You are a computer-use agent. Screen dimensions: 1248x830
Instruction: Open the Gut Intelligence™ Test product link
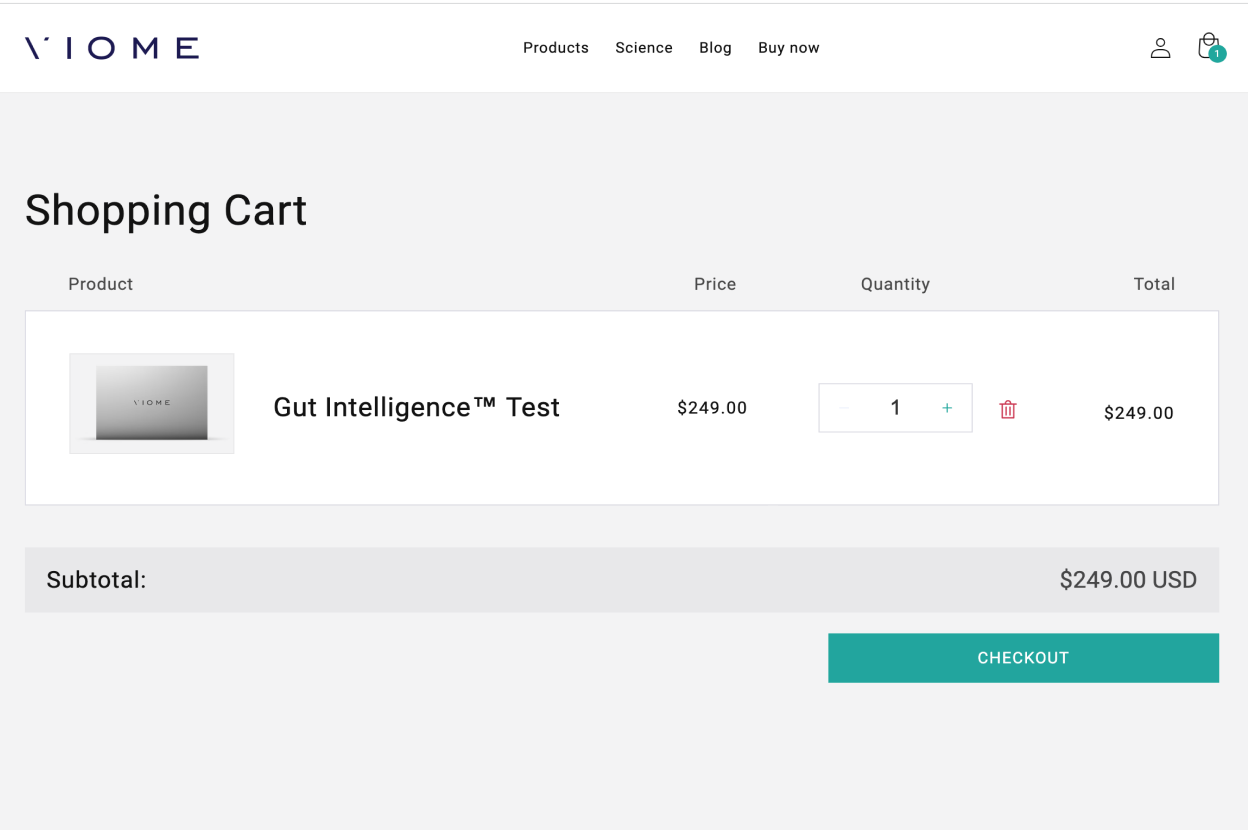click(417, 407)
